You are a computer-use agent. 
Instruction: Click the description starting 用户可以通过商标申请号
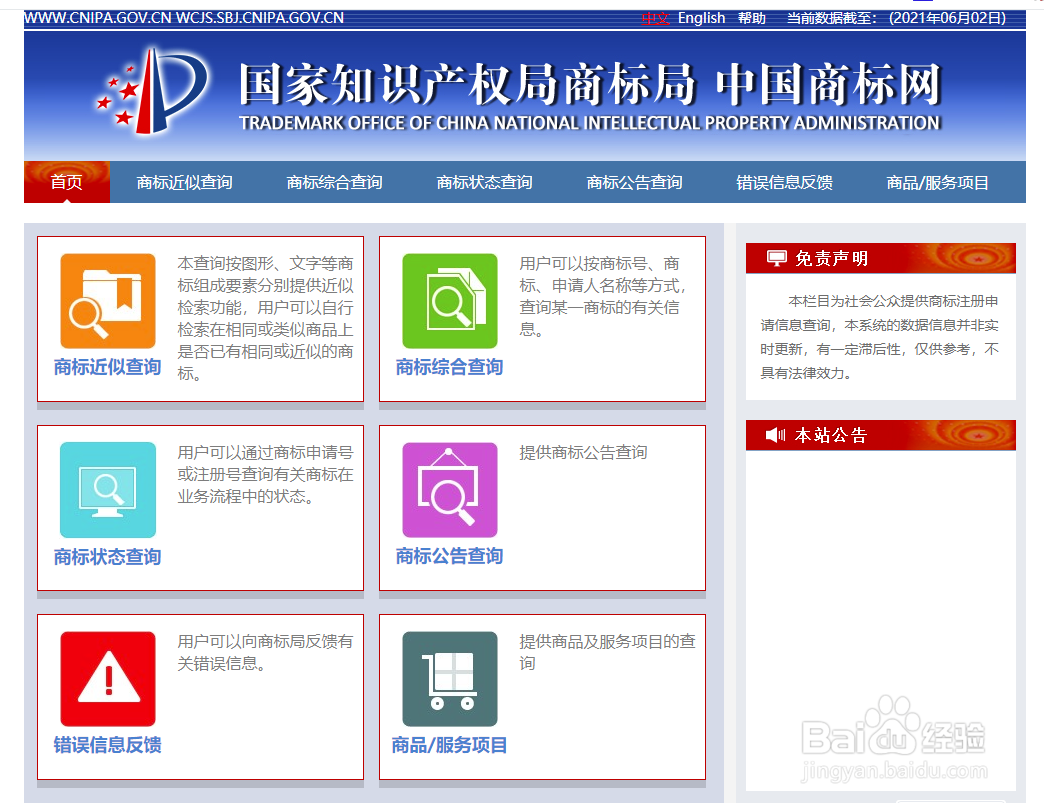click(x=265, y=475)
